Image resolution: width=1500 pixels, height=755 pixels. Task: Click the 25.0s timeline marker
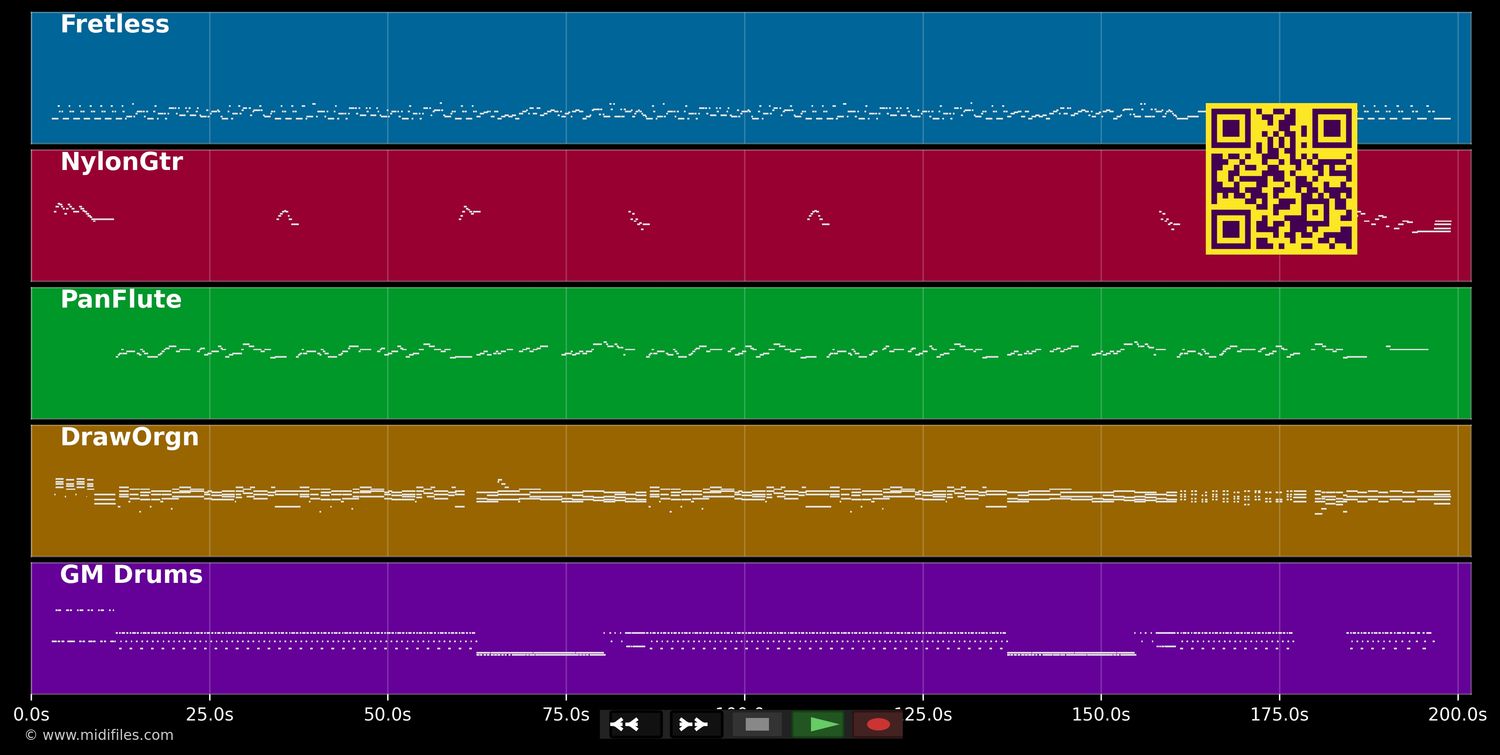click(210, 715)
